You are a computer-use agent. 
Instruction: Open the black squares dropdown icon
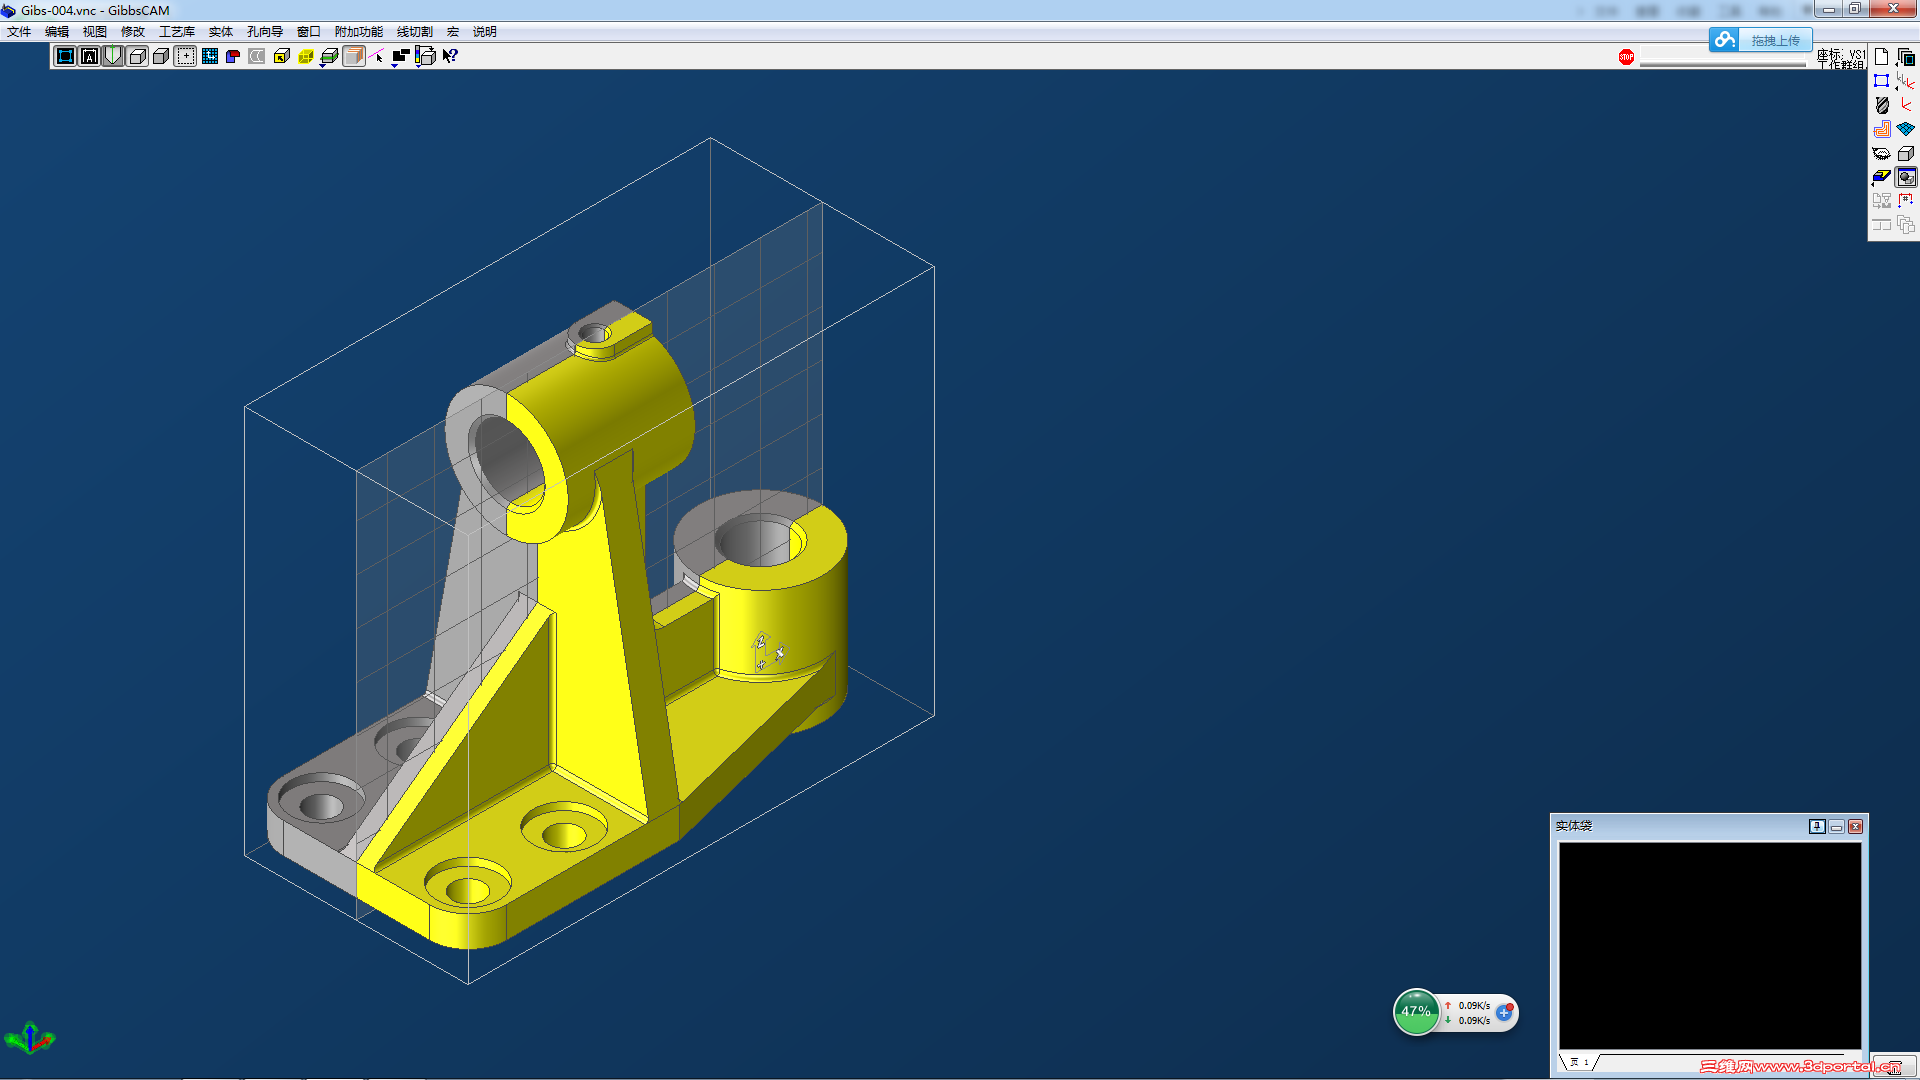pyautogui.click(x=401, y=57)
